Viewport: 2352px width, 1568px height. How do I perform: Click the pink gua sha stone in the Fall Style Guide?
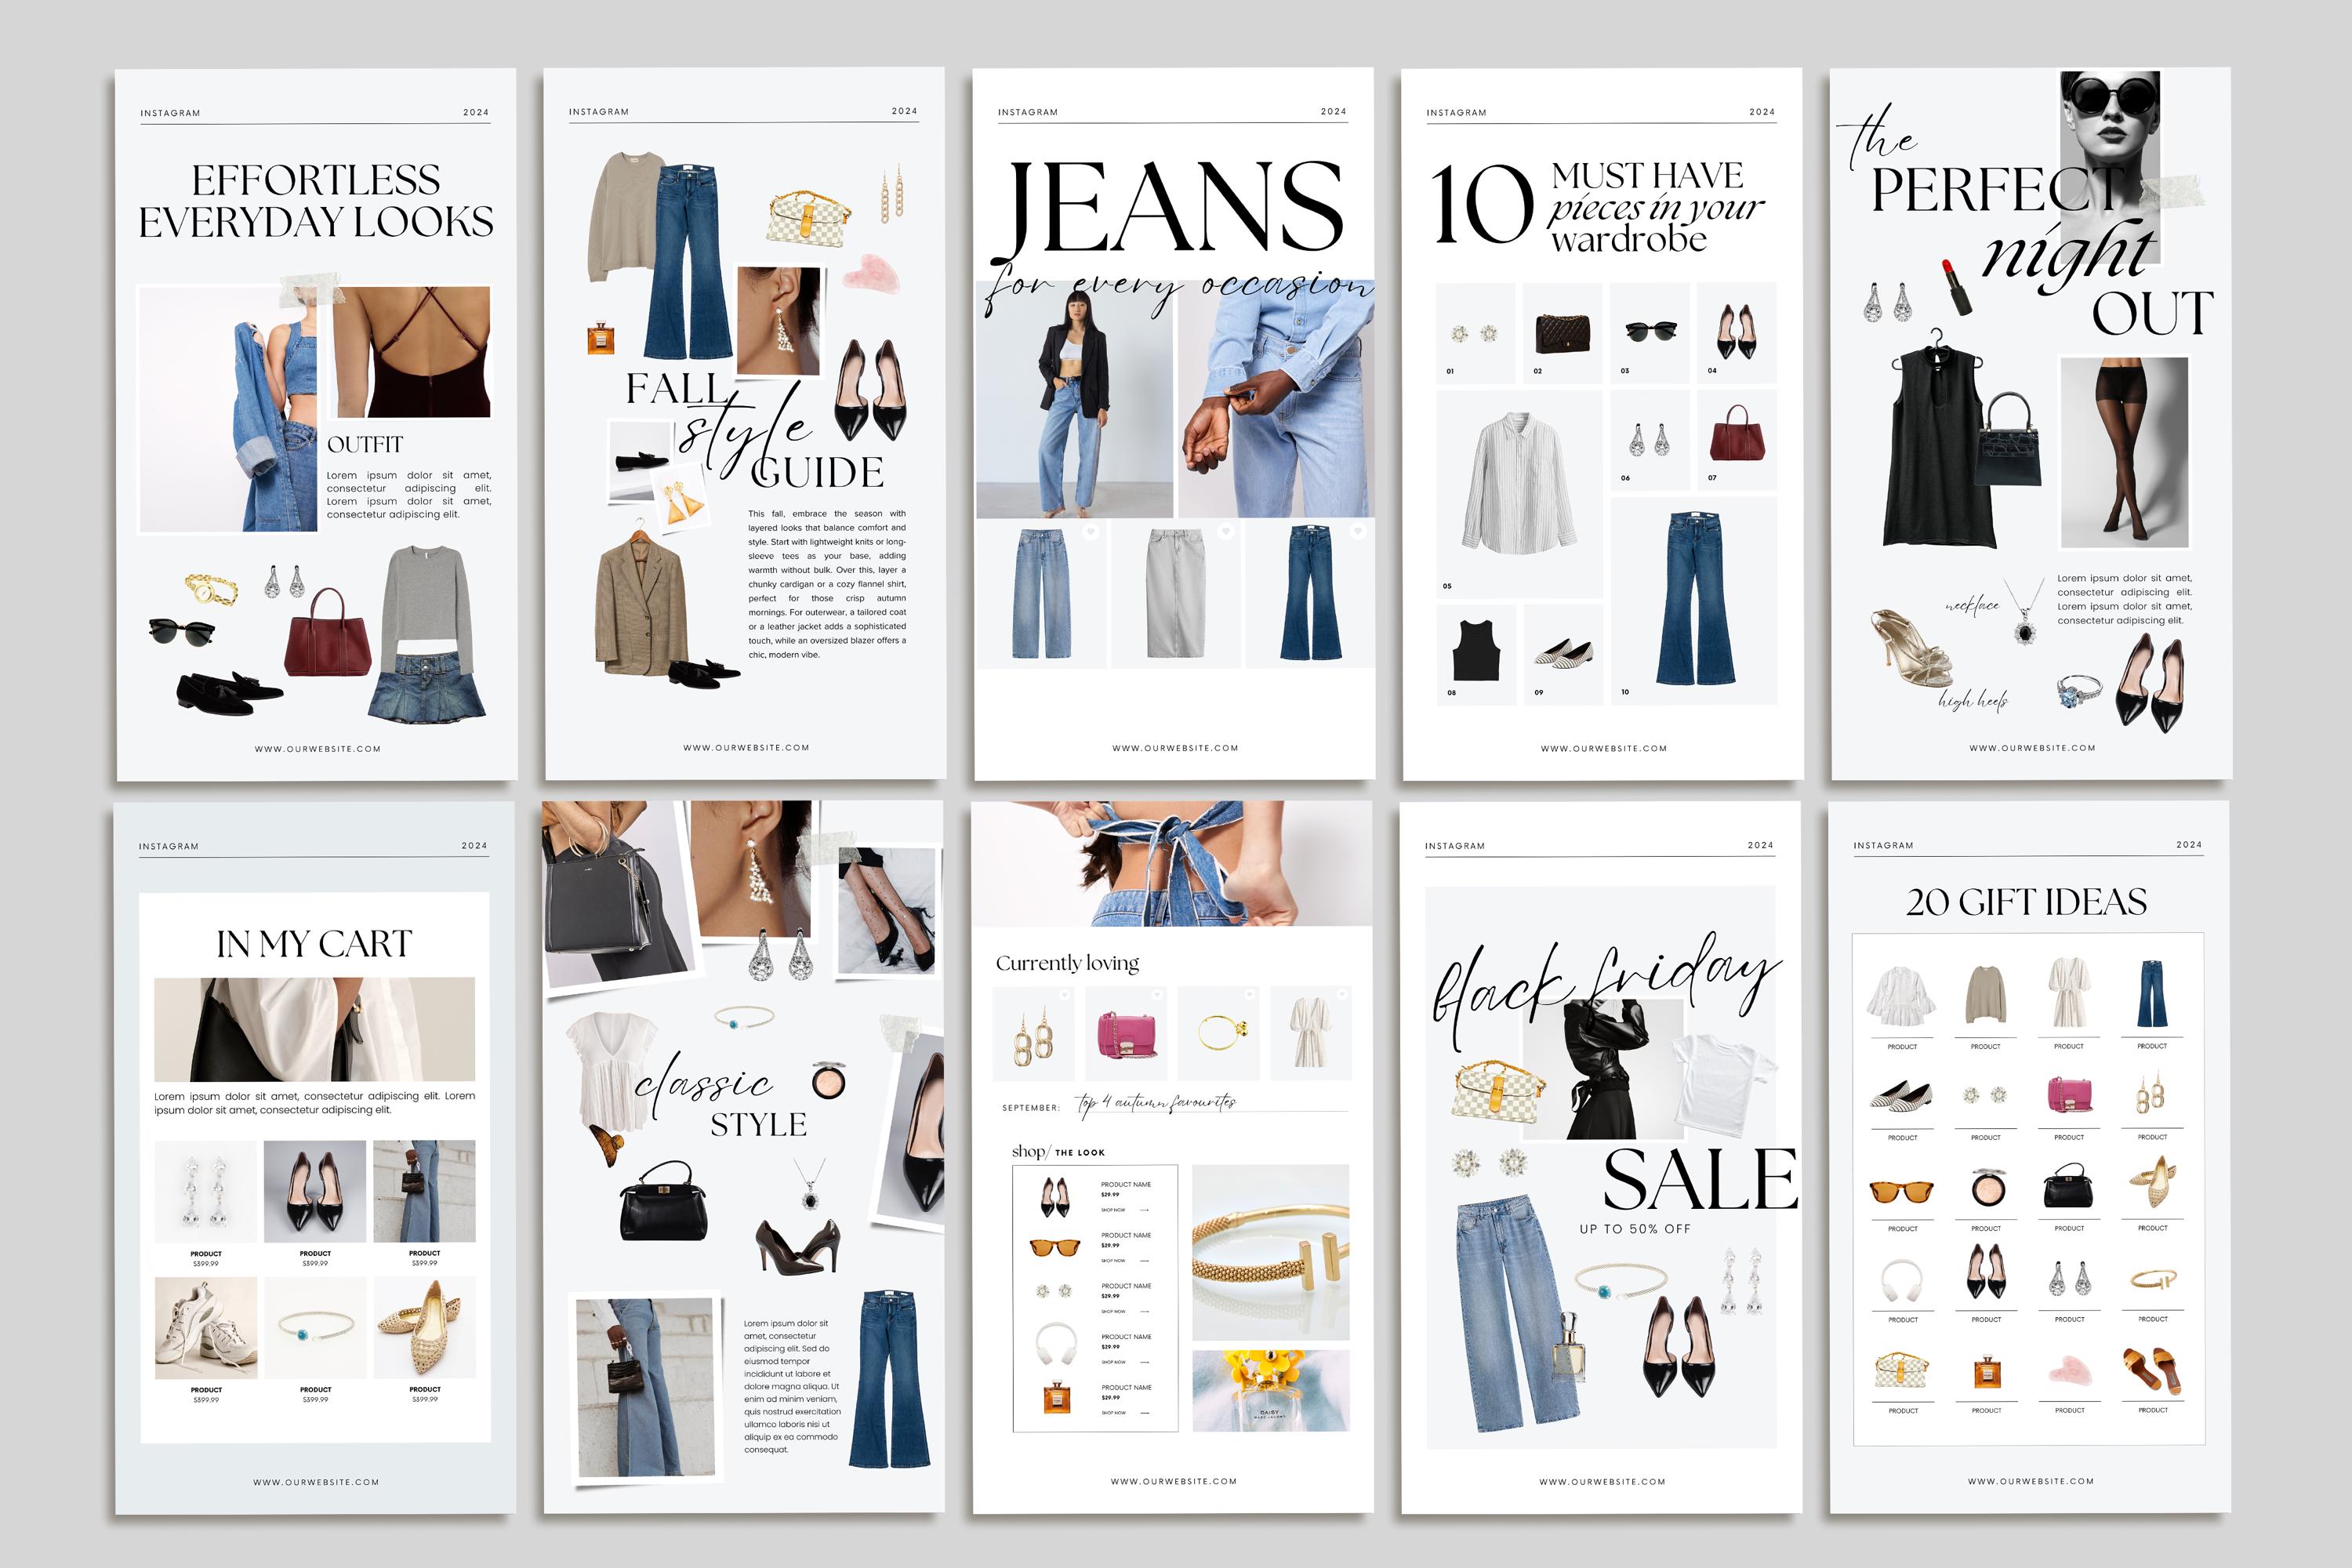(x=871, y=272)
